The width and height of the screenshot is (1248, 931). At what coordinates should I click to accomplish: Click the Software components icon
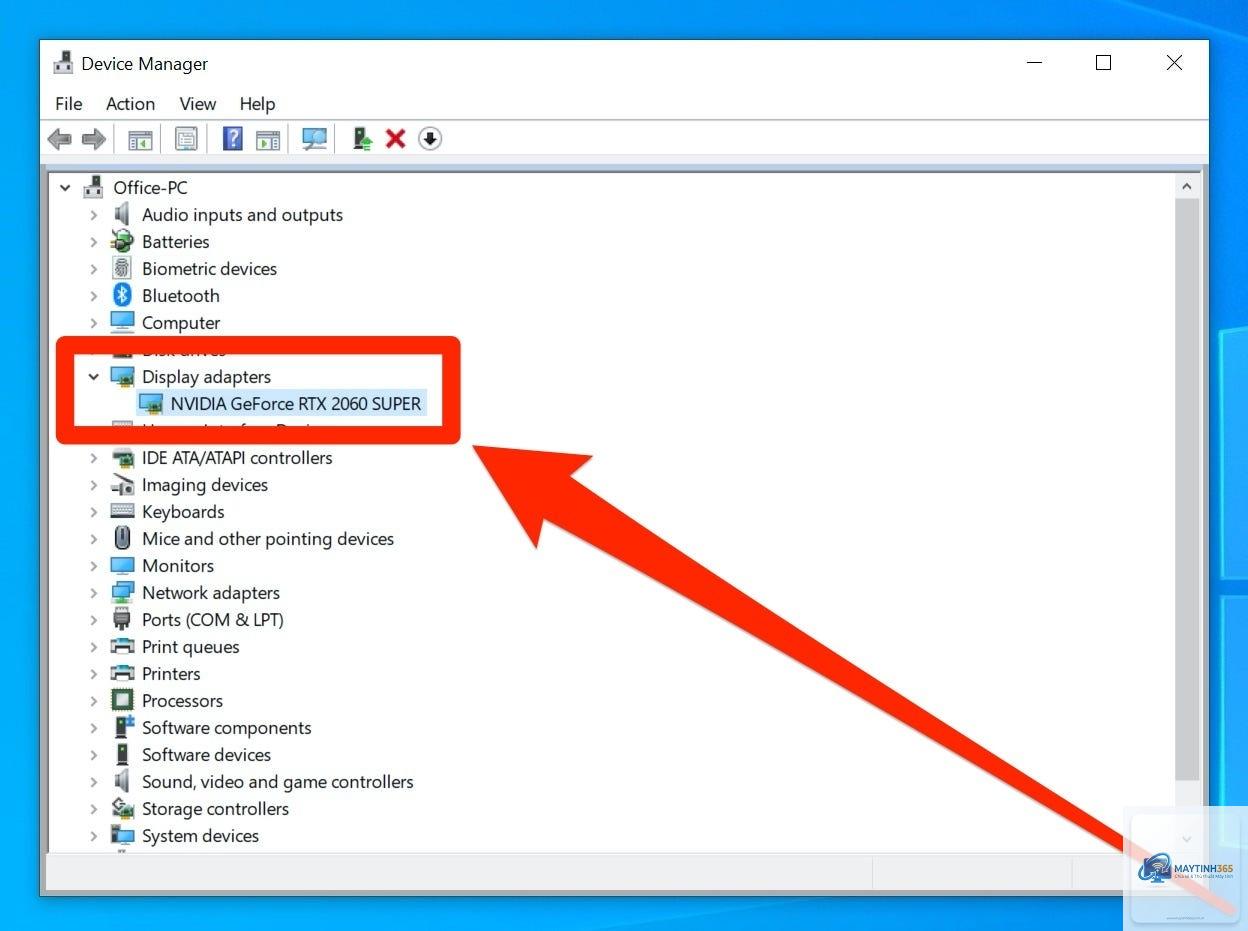tap(122, 727)
